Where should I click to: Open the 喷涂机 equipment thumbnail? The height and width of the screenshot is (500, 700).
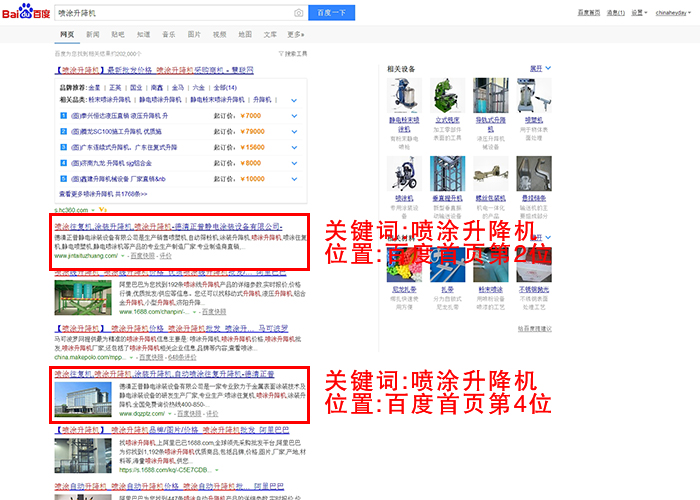pyautogui.click(x=404, y=173)
